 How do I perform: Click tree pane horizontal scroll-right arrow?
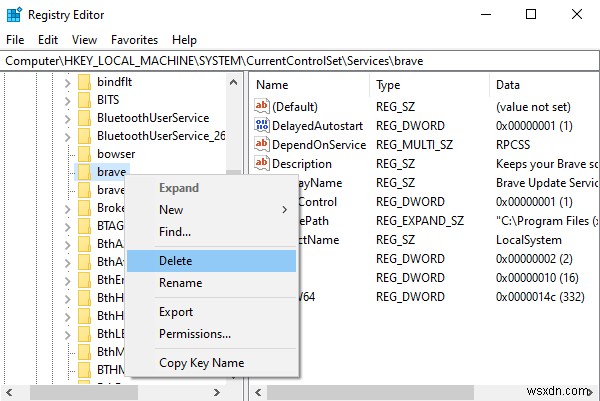[x=217, y=393]
